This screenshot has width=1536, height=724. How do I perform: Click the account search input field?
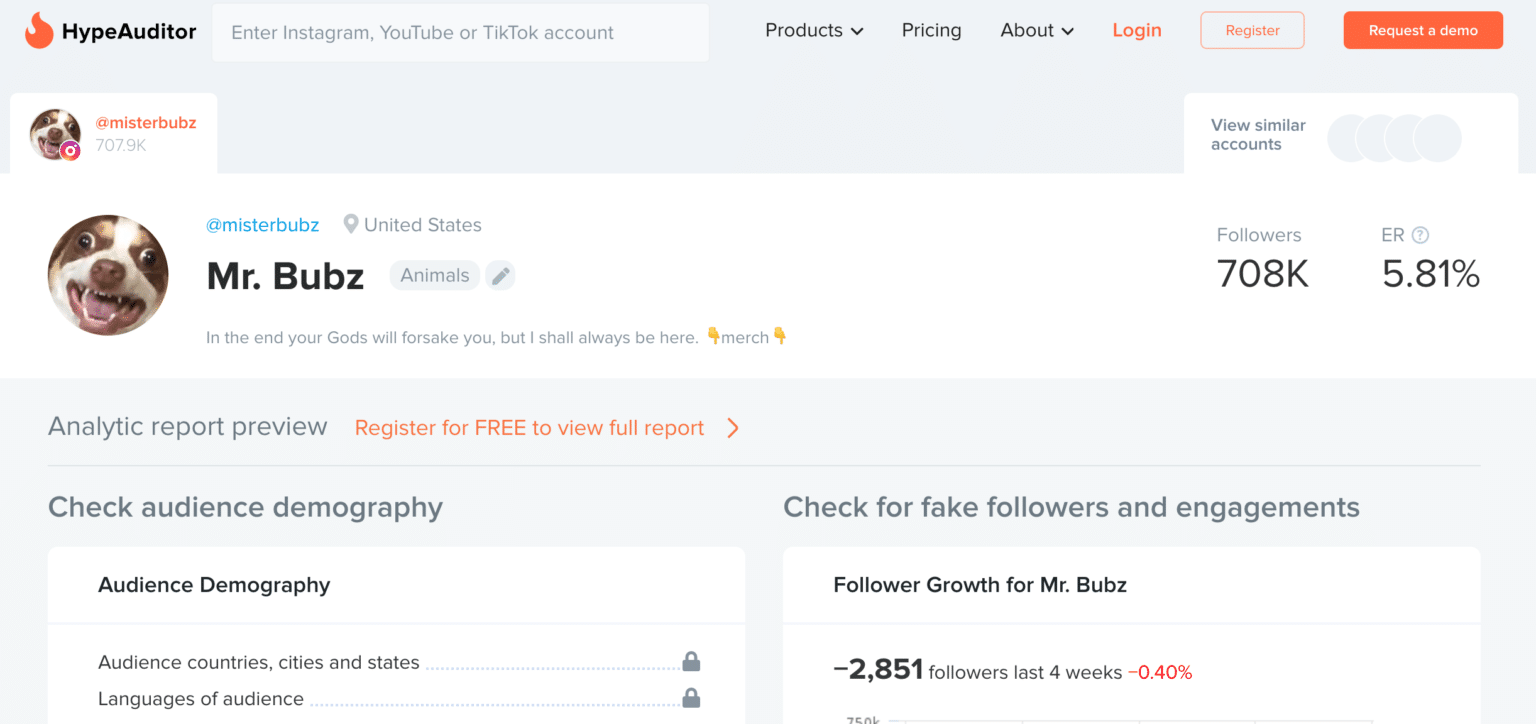pyautogui.click(x=460, y=33)
